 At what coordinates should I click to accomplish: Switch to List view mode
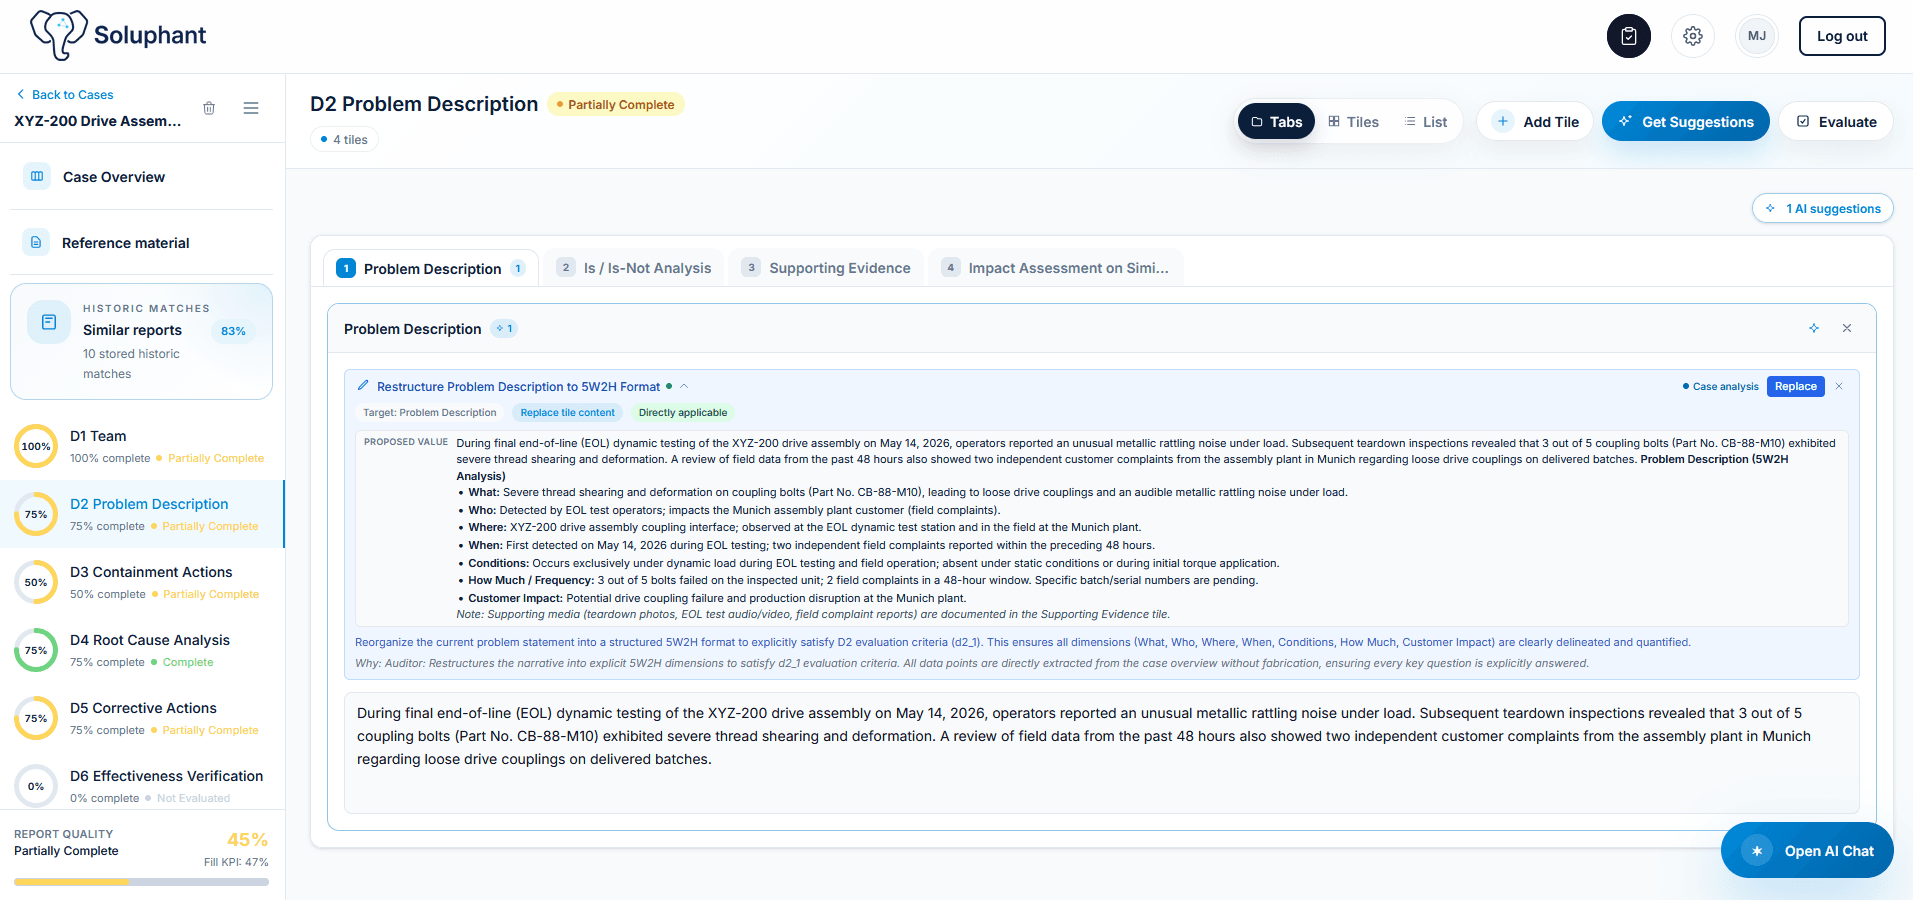(1425, 122)
